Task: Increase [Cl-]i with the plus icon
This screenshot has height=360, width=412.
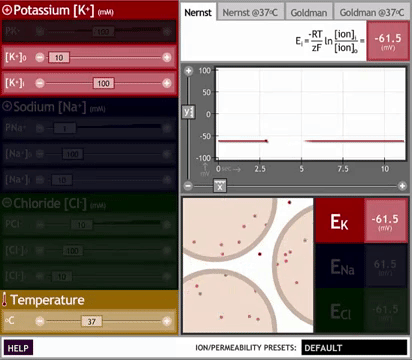Action: [x=167, y=277]
